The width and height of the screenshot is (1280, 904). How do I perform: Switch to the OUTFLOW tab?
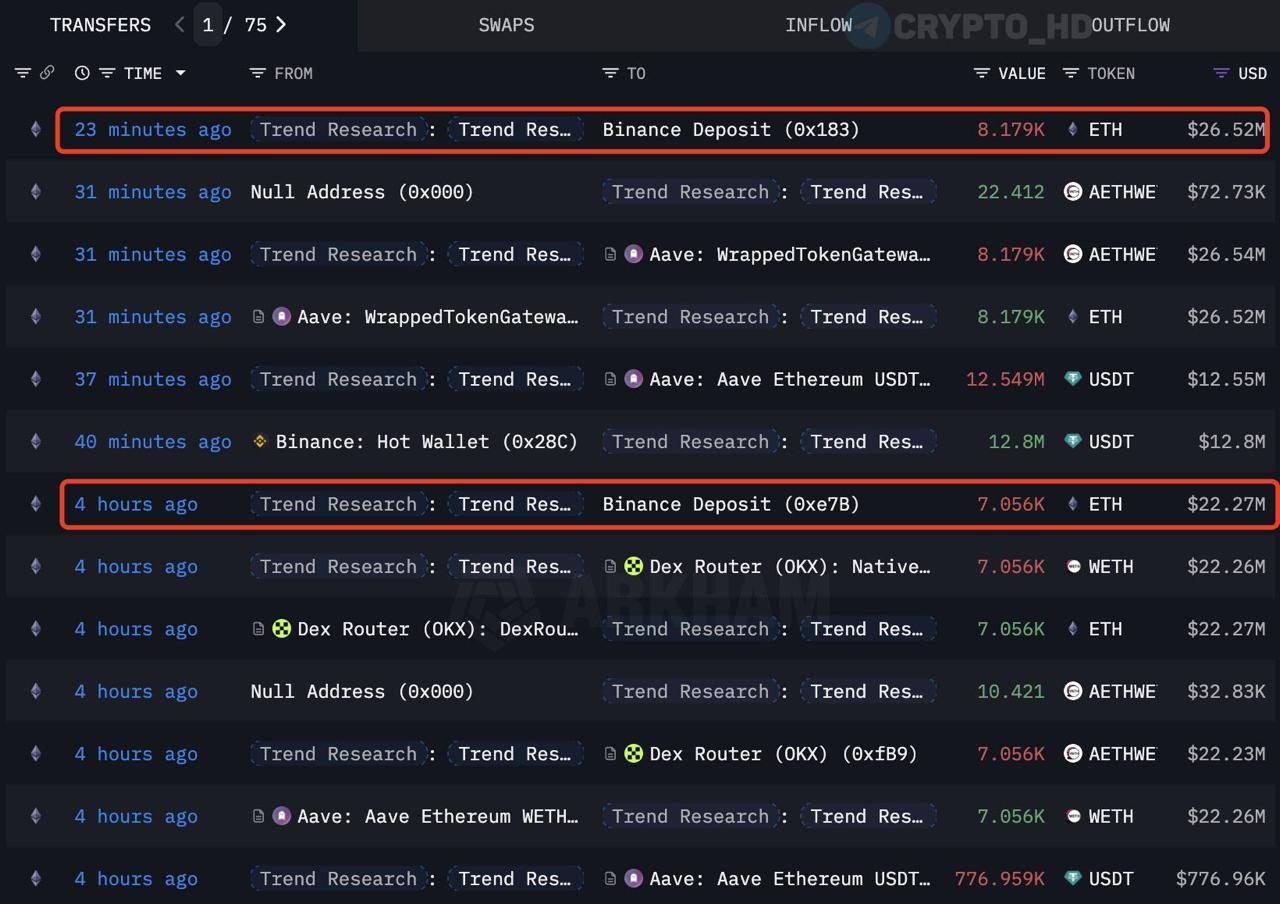[x=1131, y=25]
